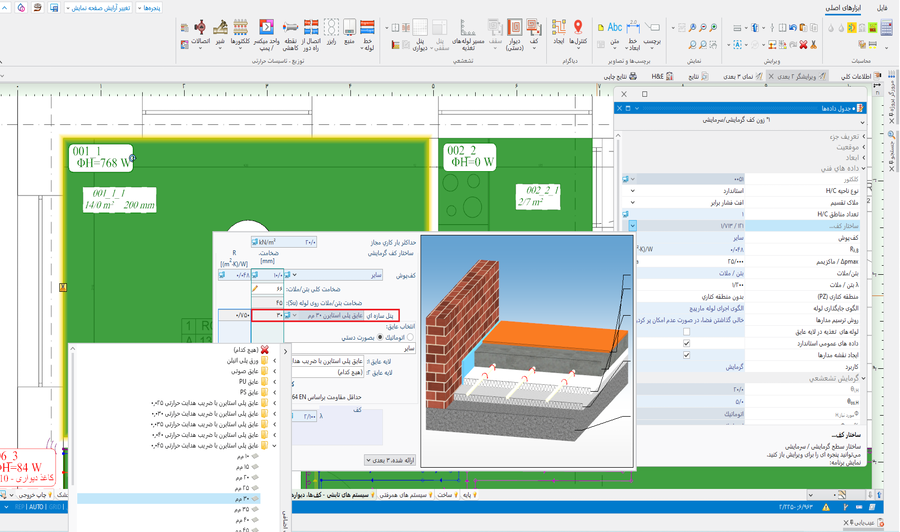Select the رایزر riser tool icon
The image size is (900, 532).
pyautogui.click(x=331, y=28)
